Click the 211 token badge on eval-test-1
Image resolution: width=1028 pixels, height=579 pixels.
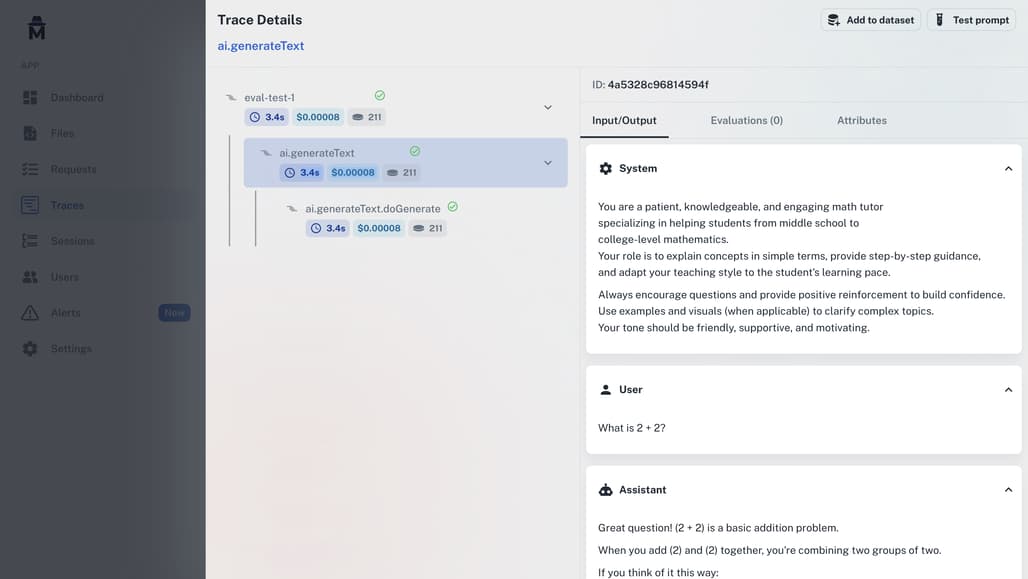(x=366, y=117)
